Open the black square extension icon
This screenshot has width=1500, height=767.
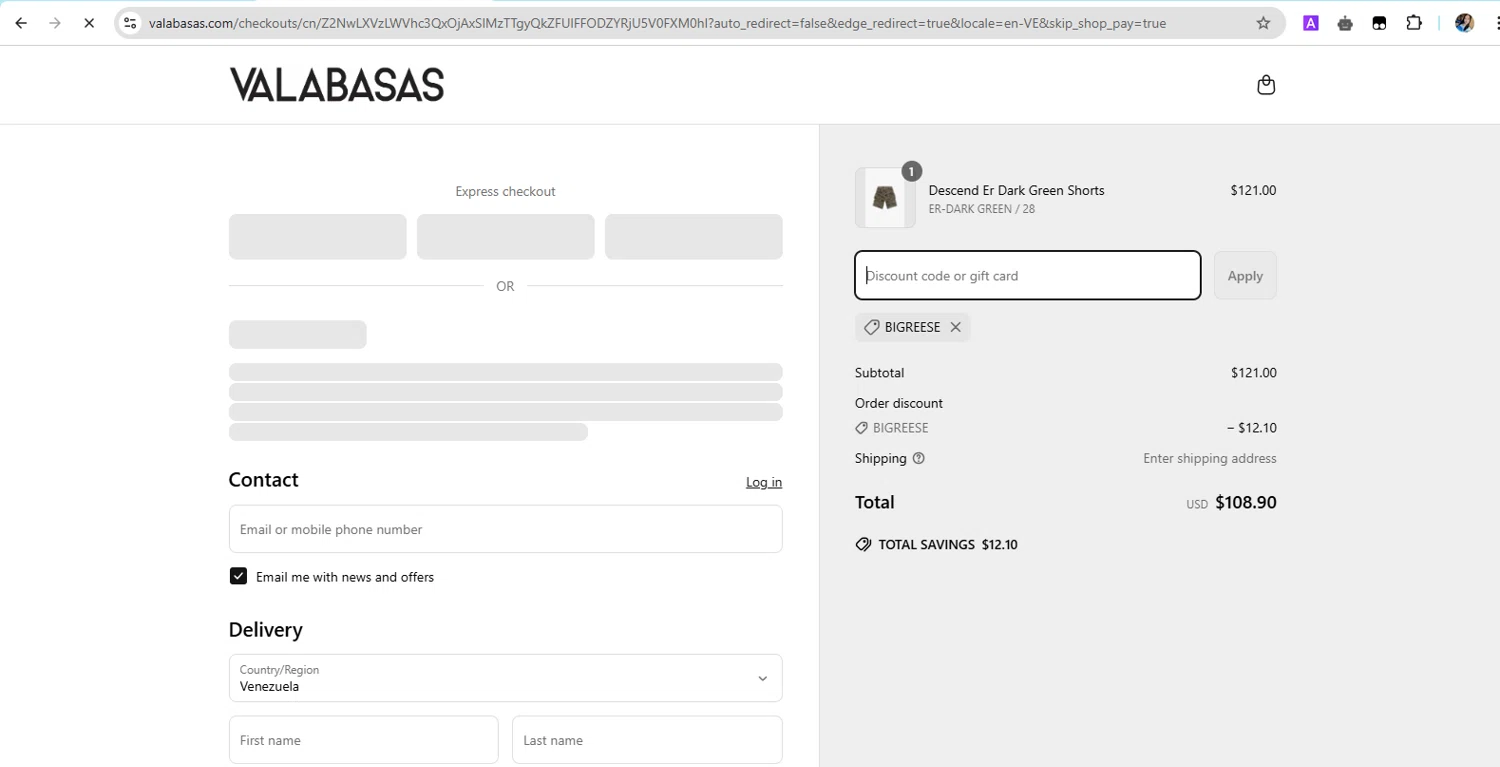pyautogui.click(x=1379, y=23)
